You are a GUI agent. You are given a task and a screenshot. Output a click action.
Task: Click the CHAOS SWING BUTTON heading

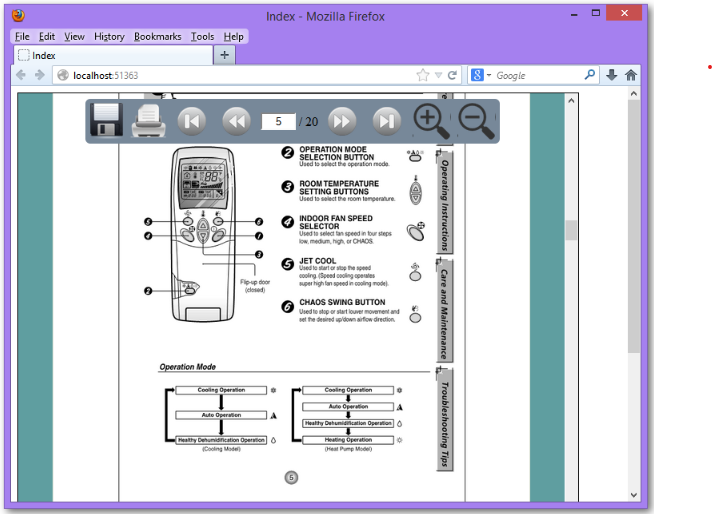(342, 302)
